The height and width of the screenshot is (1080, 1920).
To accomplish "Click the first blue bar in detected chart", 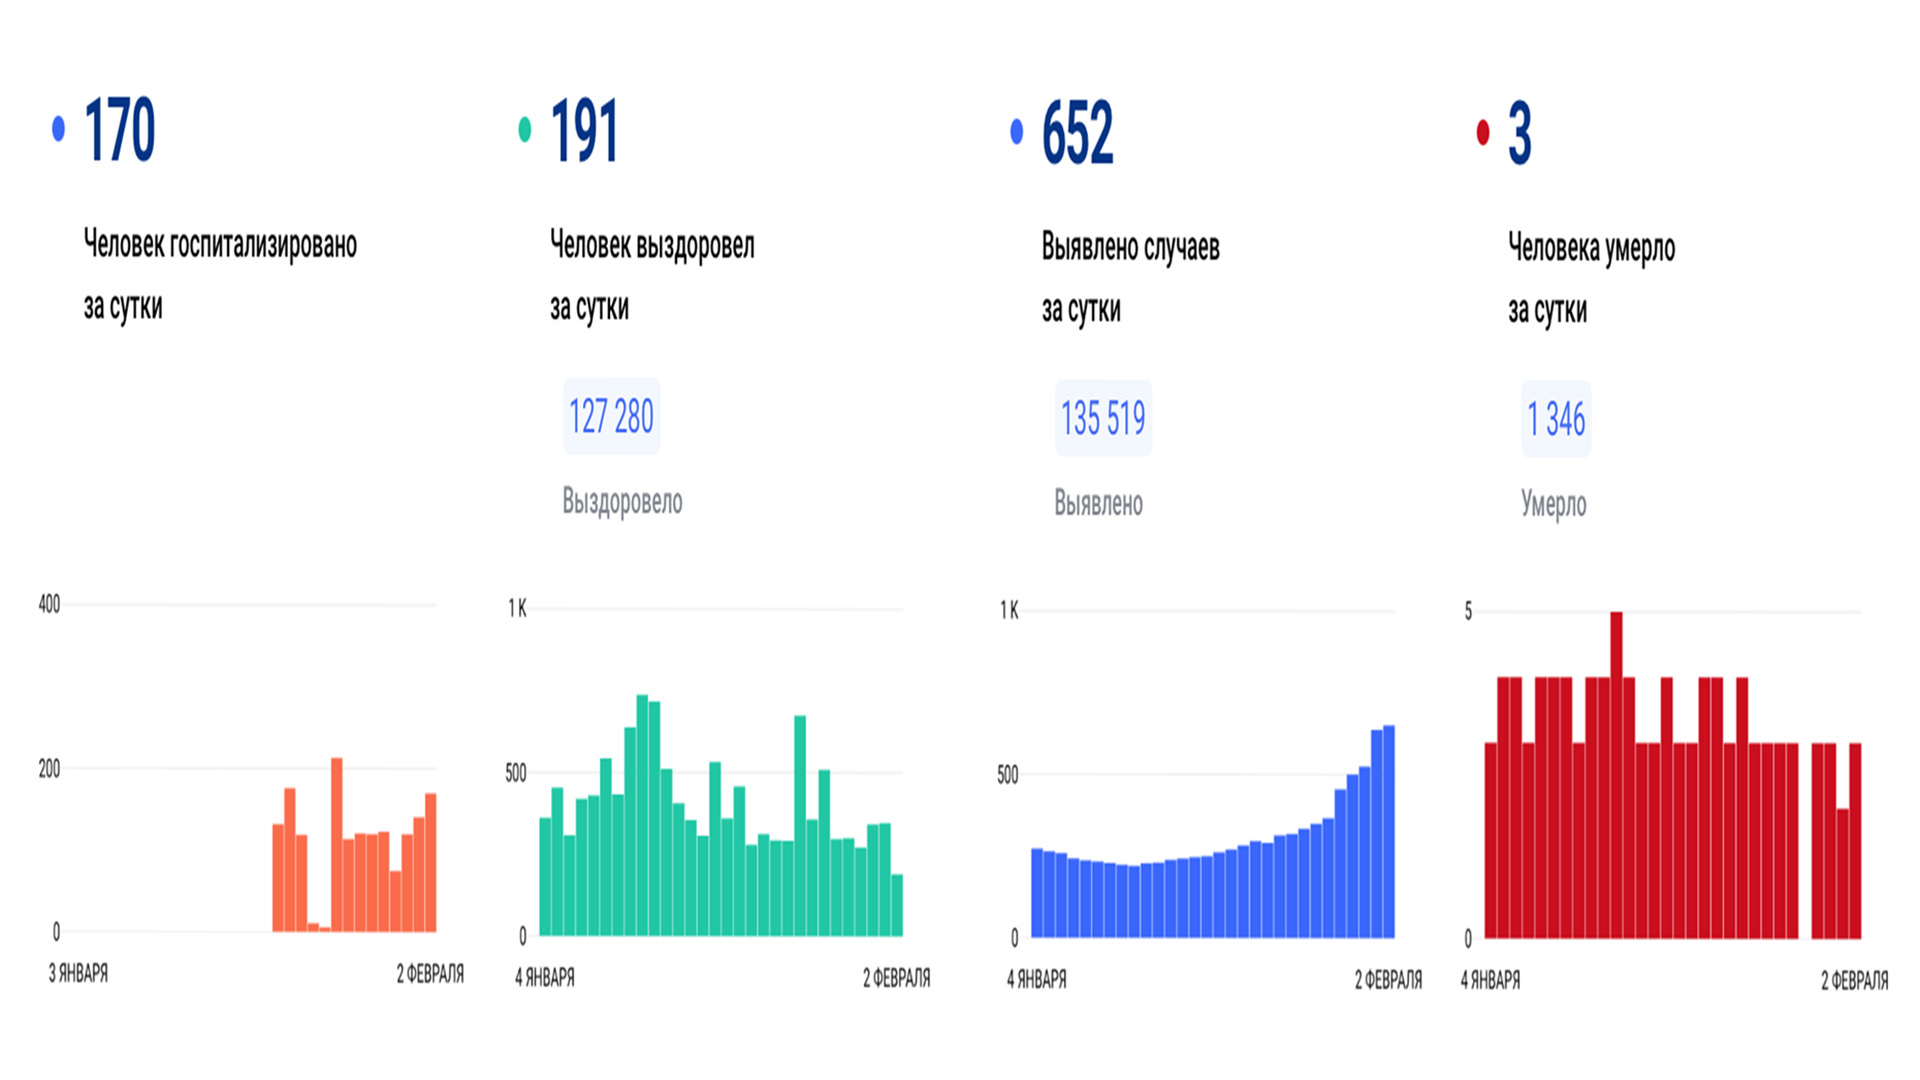I will tap(1037, 893).
